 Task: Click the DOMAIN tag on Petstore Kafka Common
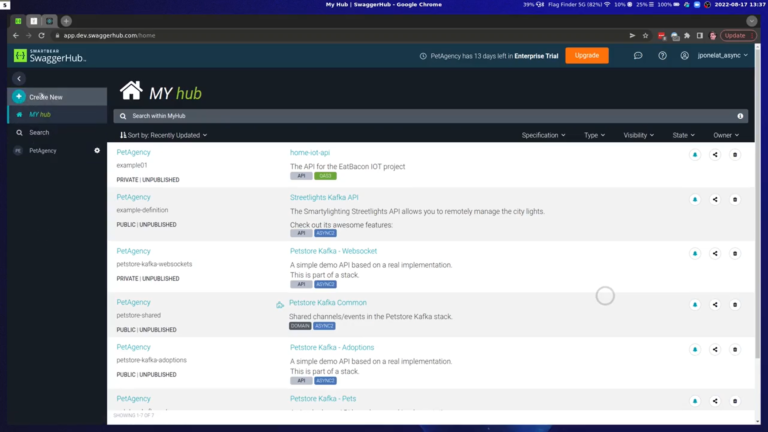pyautogui.click(x=300, y=326)
